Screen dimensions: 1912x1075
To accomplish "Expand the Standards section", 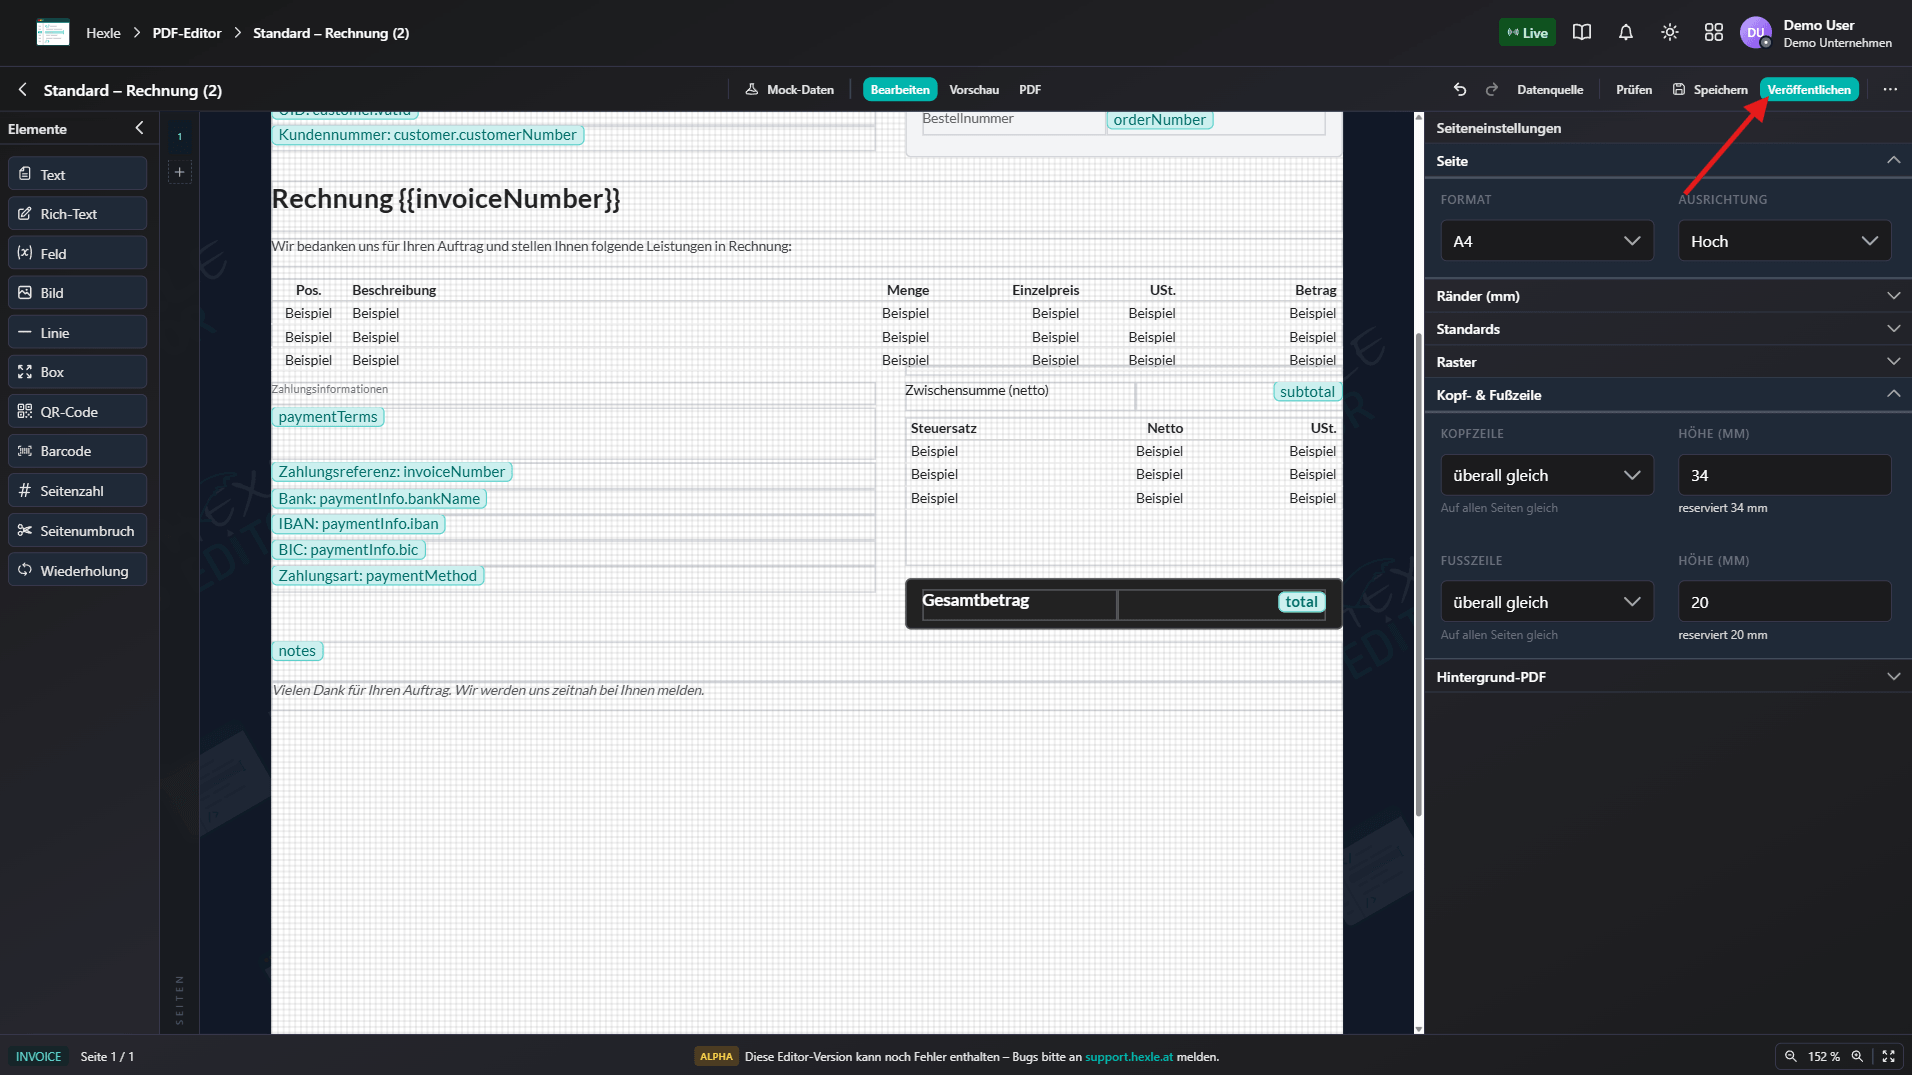I will (1668, 329).
